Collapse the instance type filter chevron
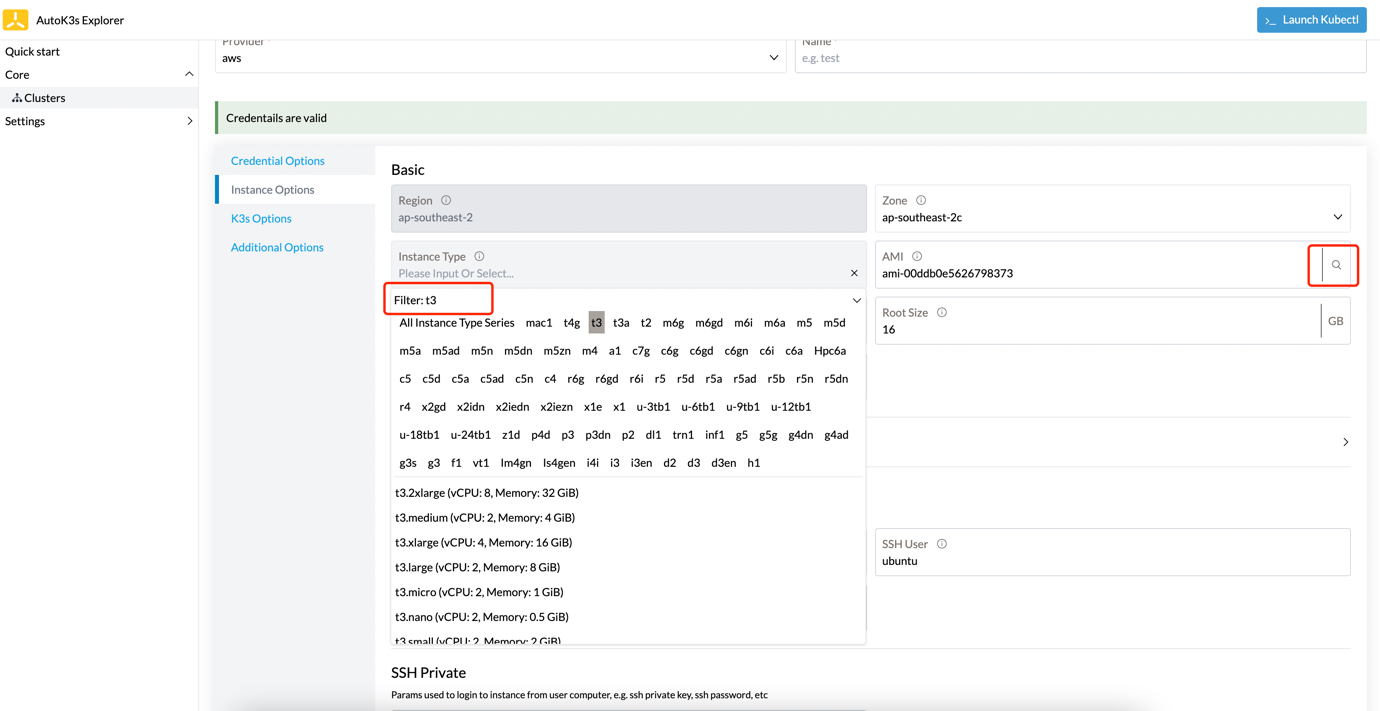Viewport: 1380px width, 711px height. point(856,300)
